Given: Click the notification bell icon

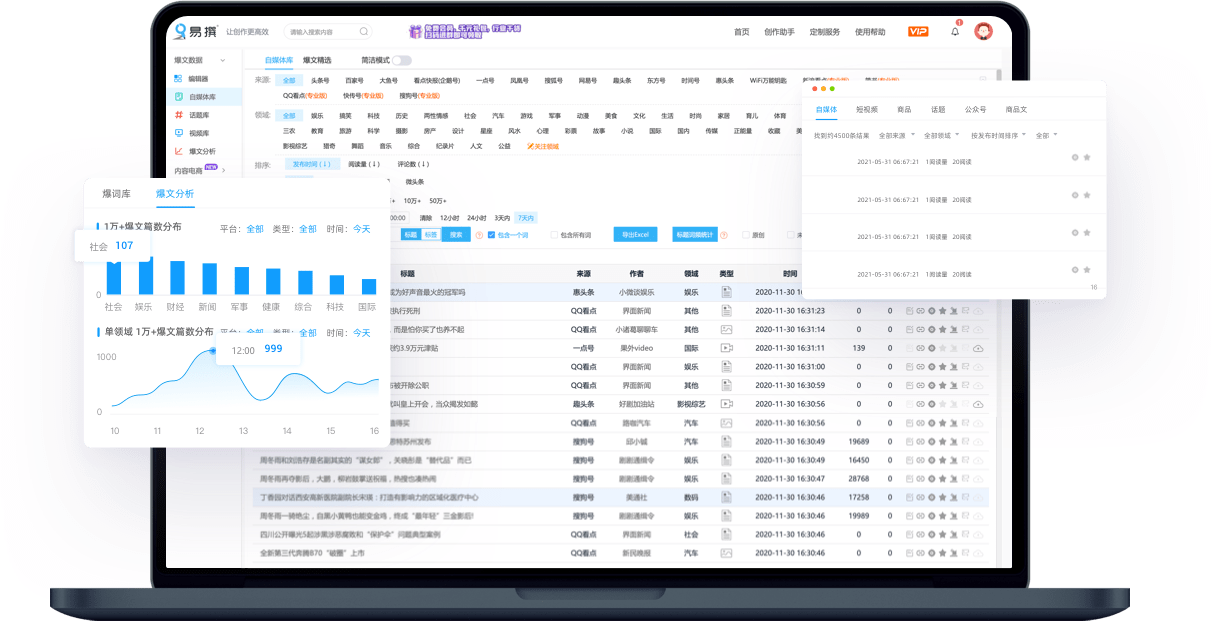Looking at the screenshot, I should pos(955,32).
